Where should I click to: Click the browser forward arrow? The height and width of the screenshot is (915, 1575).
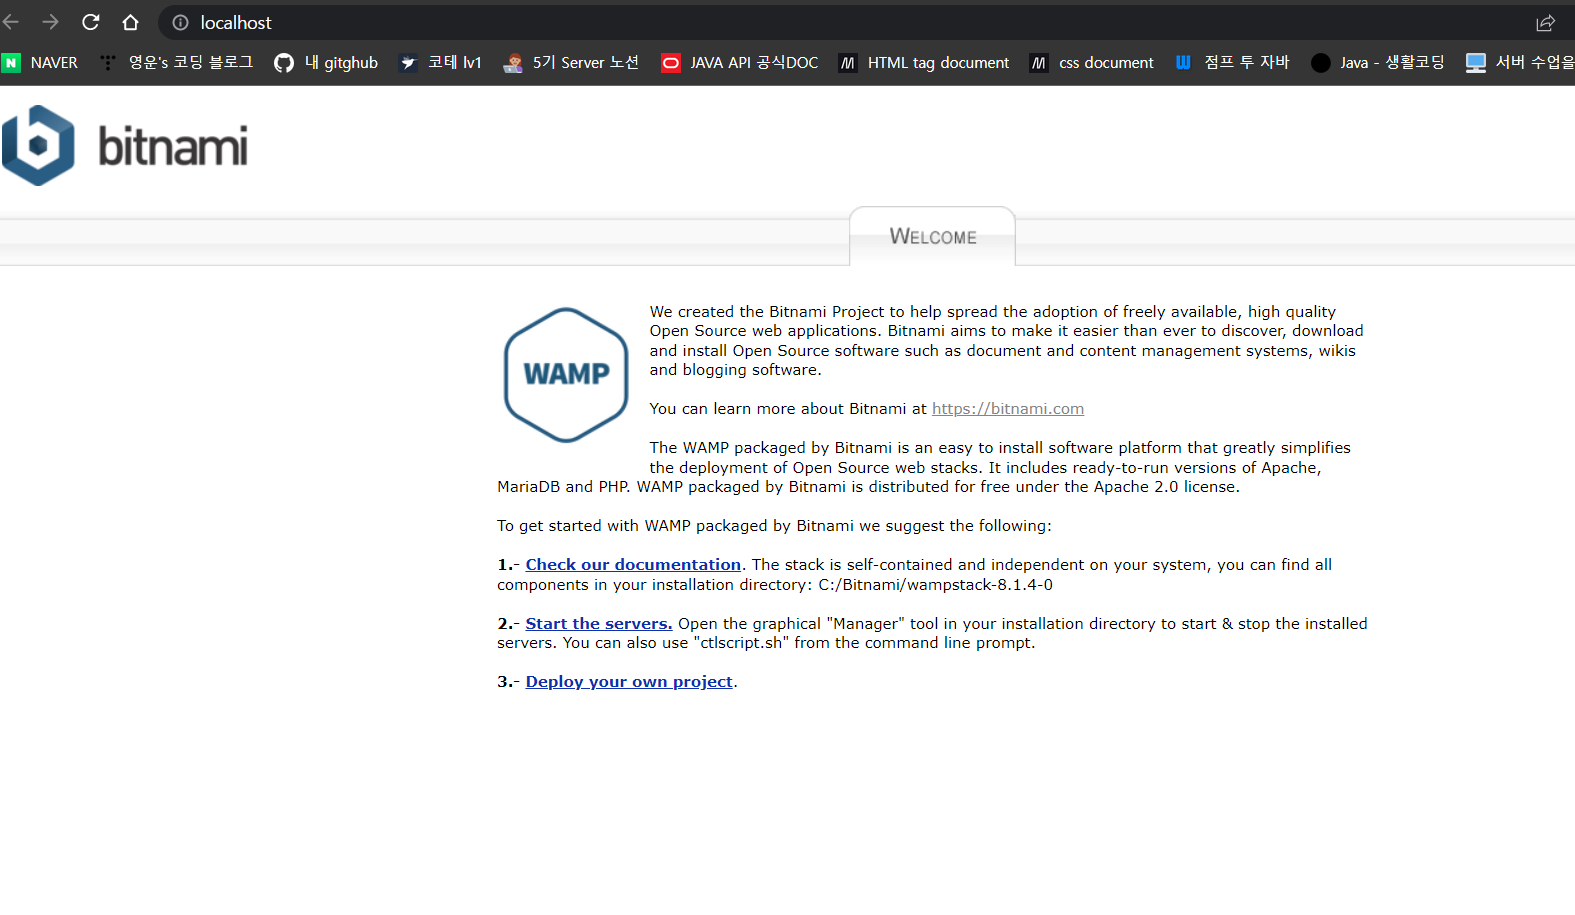[x=50, y=22]
